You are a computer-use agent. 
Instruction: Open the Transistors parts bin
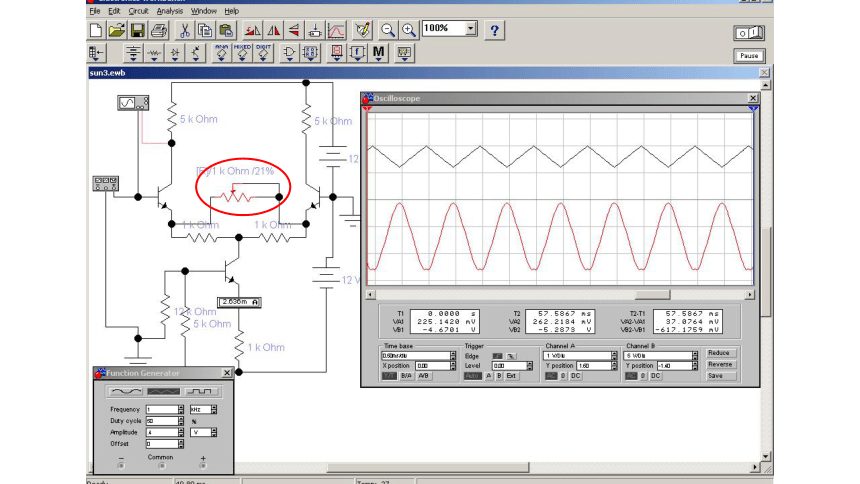pos(196,53)
